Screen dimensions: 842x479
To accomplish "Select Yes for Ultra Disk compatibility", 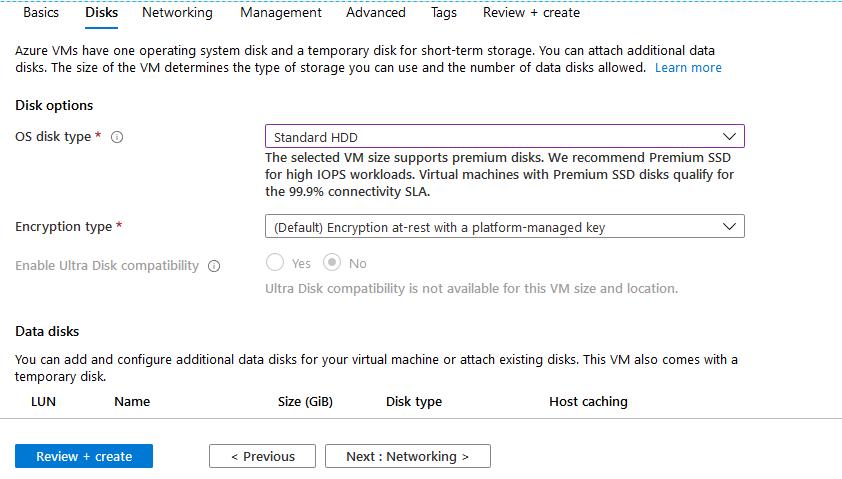I will coord(275,263).
